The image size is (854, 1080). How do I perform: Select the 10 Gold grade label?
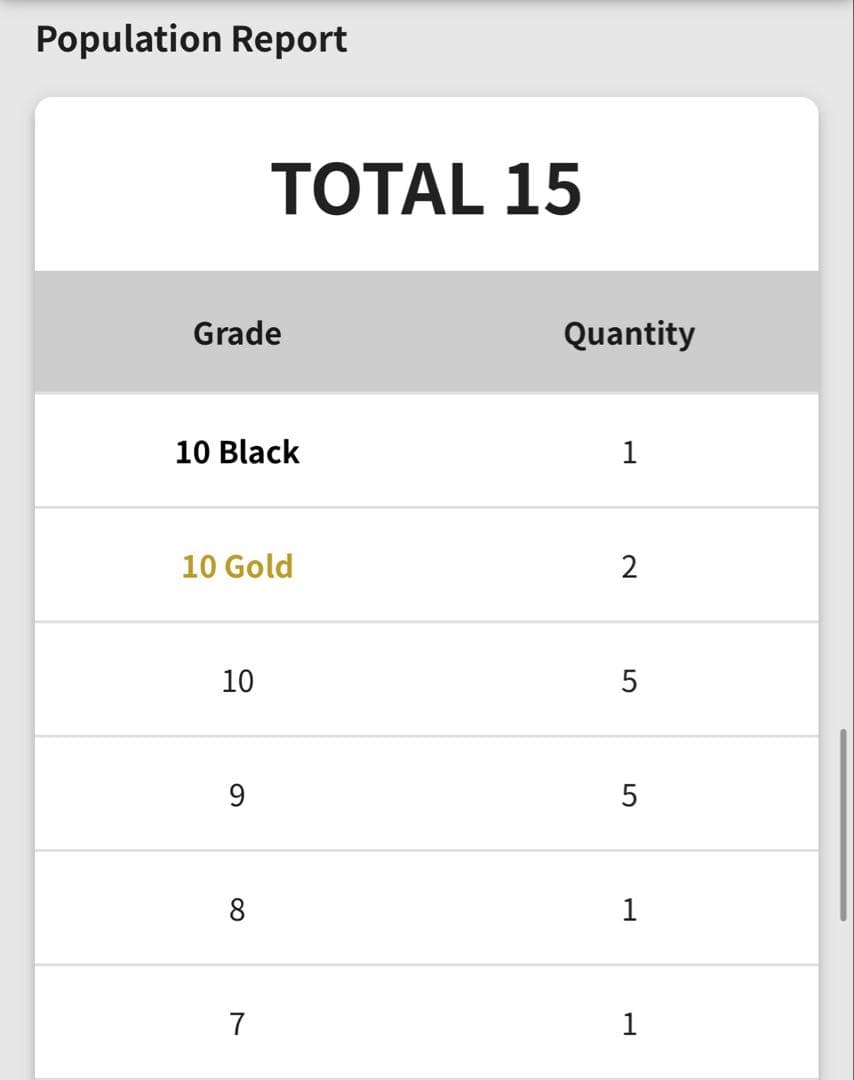click(x=237, y=566)
